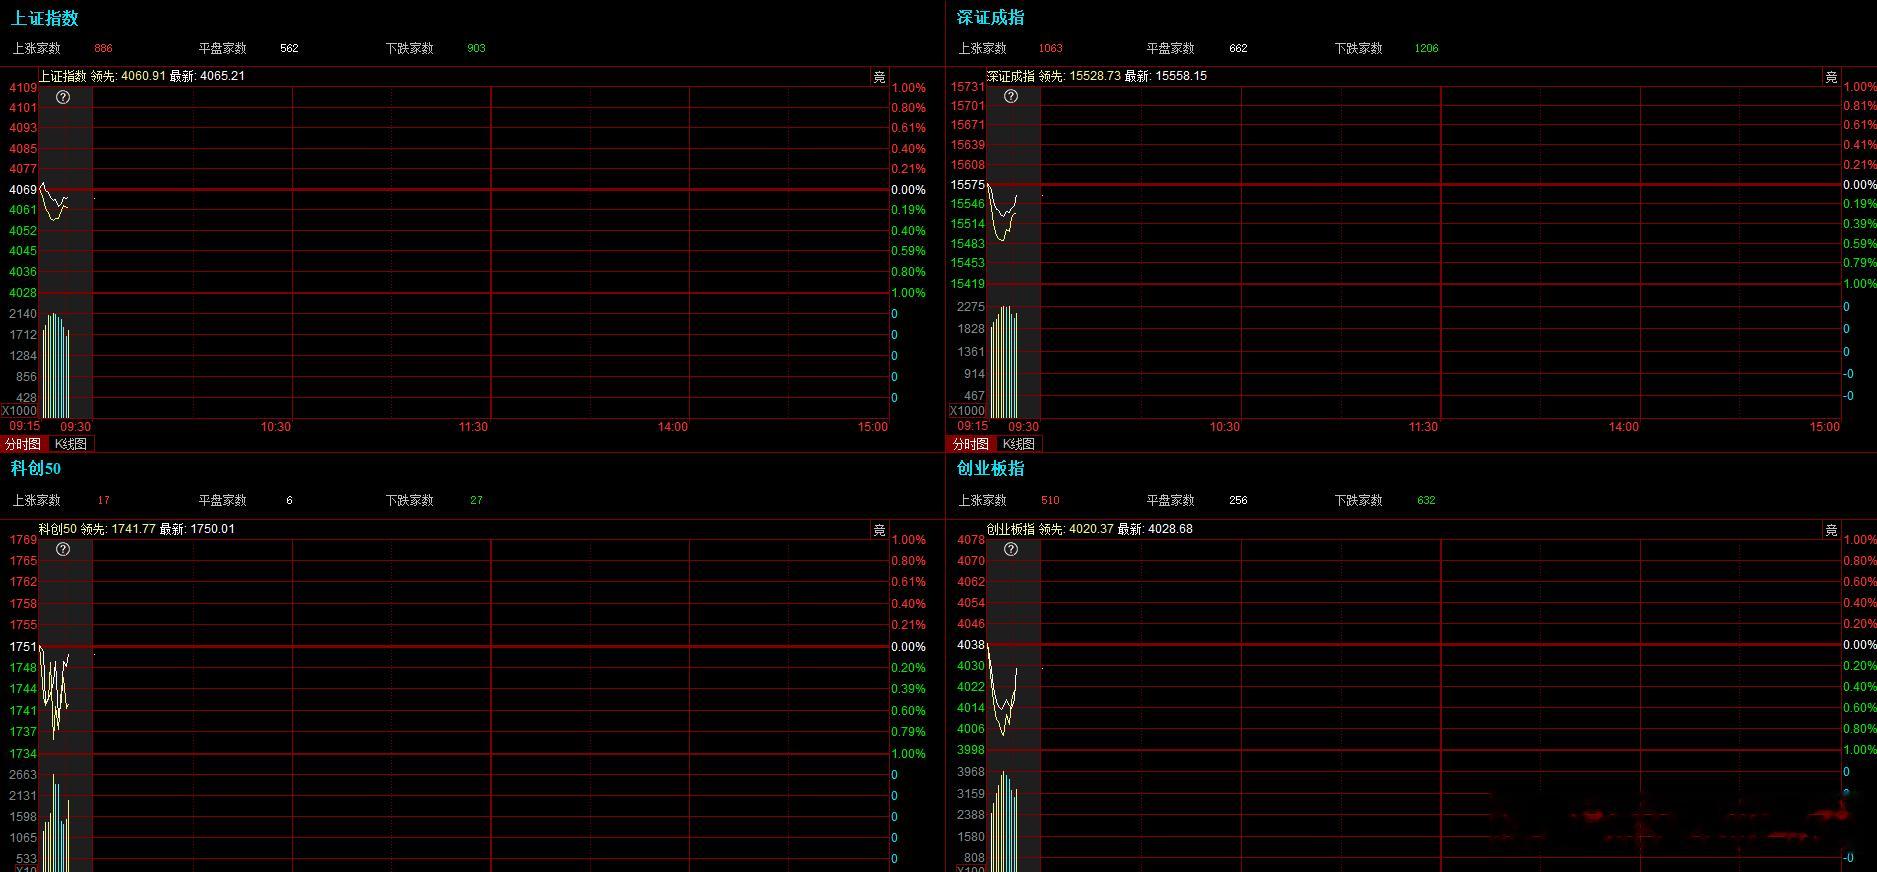Click the X1000 volume unit label on 上证指数 chart

click(19, 411)
